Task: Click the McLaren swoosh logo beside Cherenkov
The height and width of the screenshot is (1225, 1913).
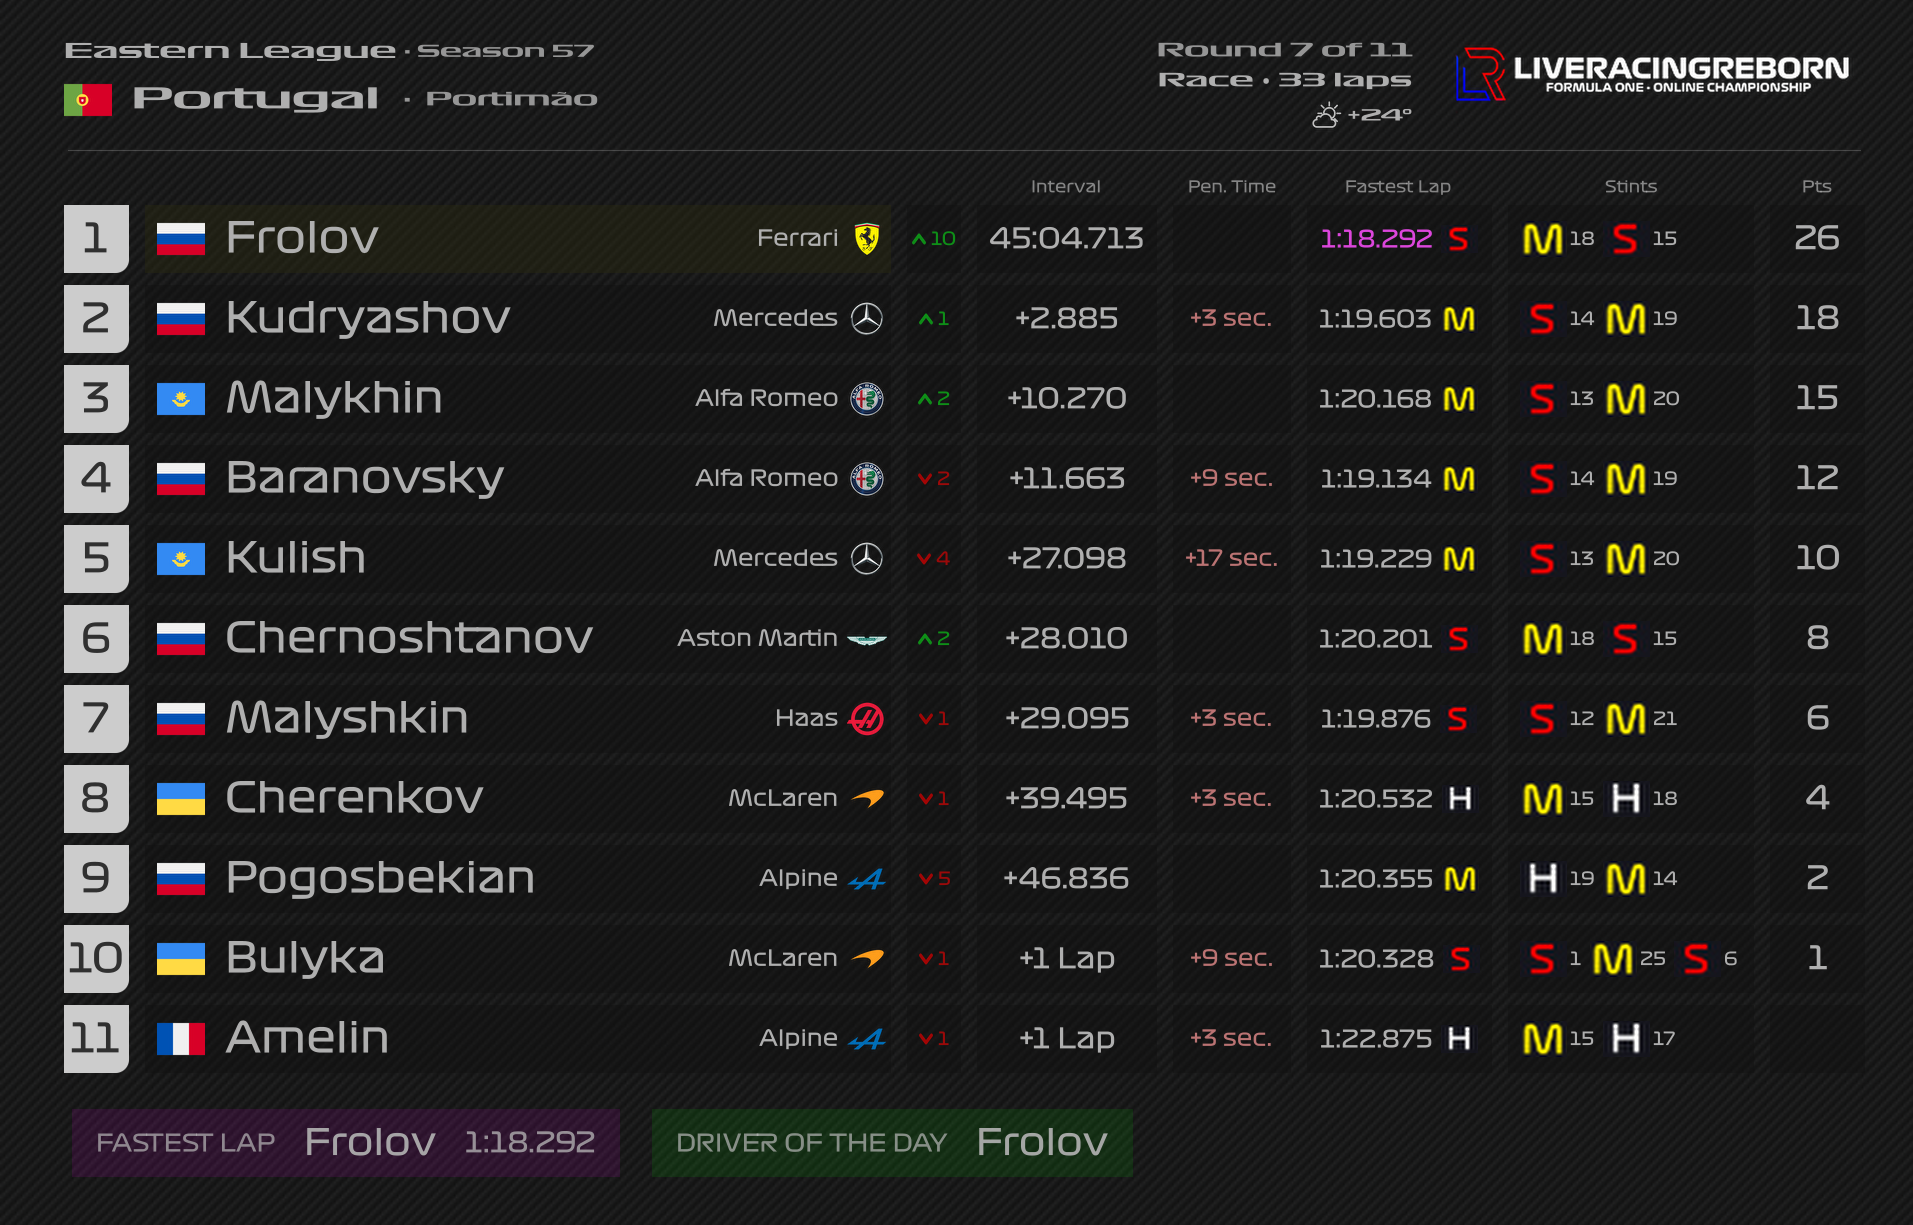Action: click(x=867, y=797)
